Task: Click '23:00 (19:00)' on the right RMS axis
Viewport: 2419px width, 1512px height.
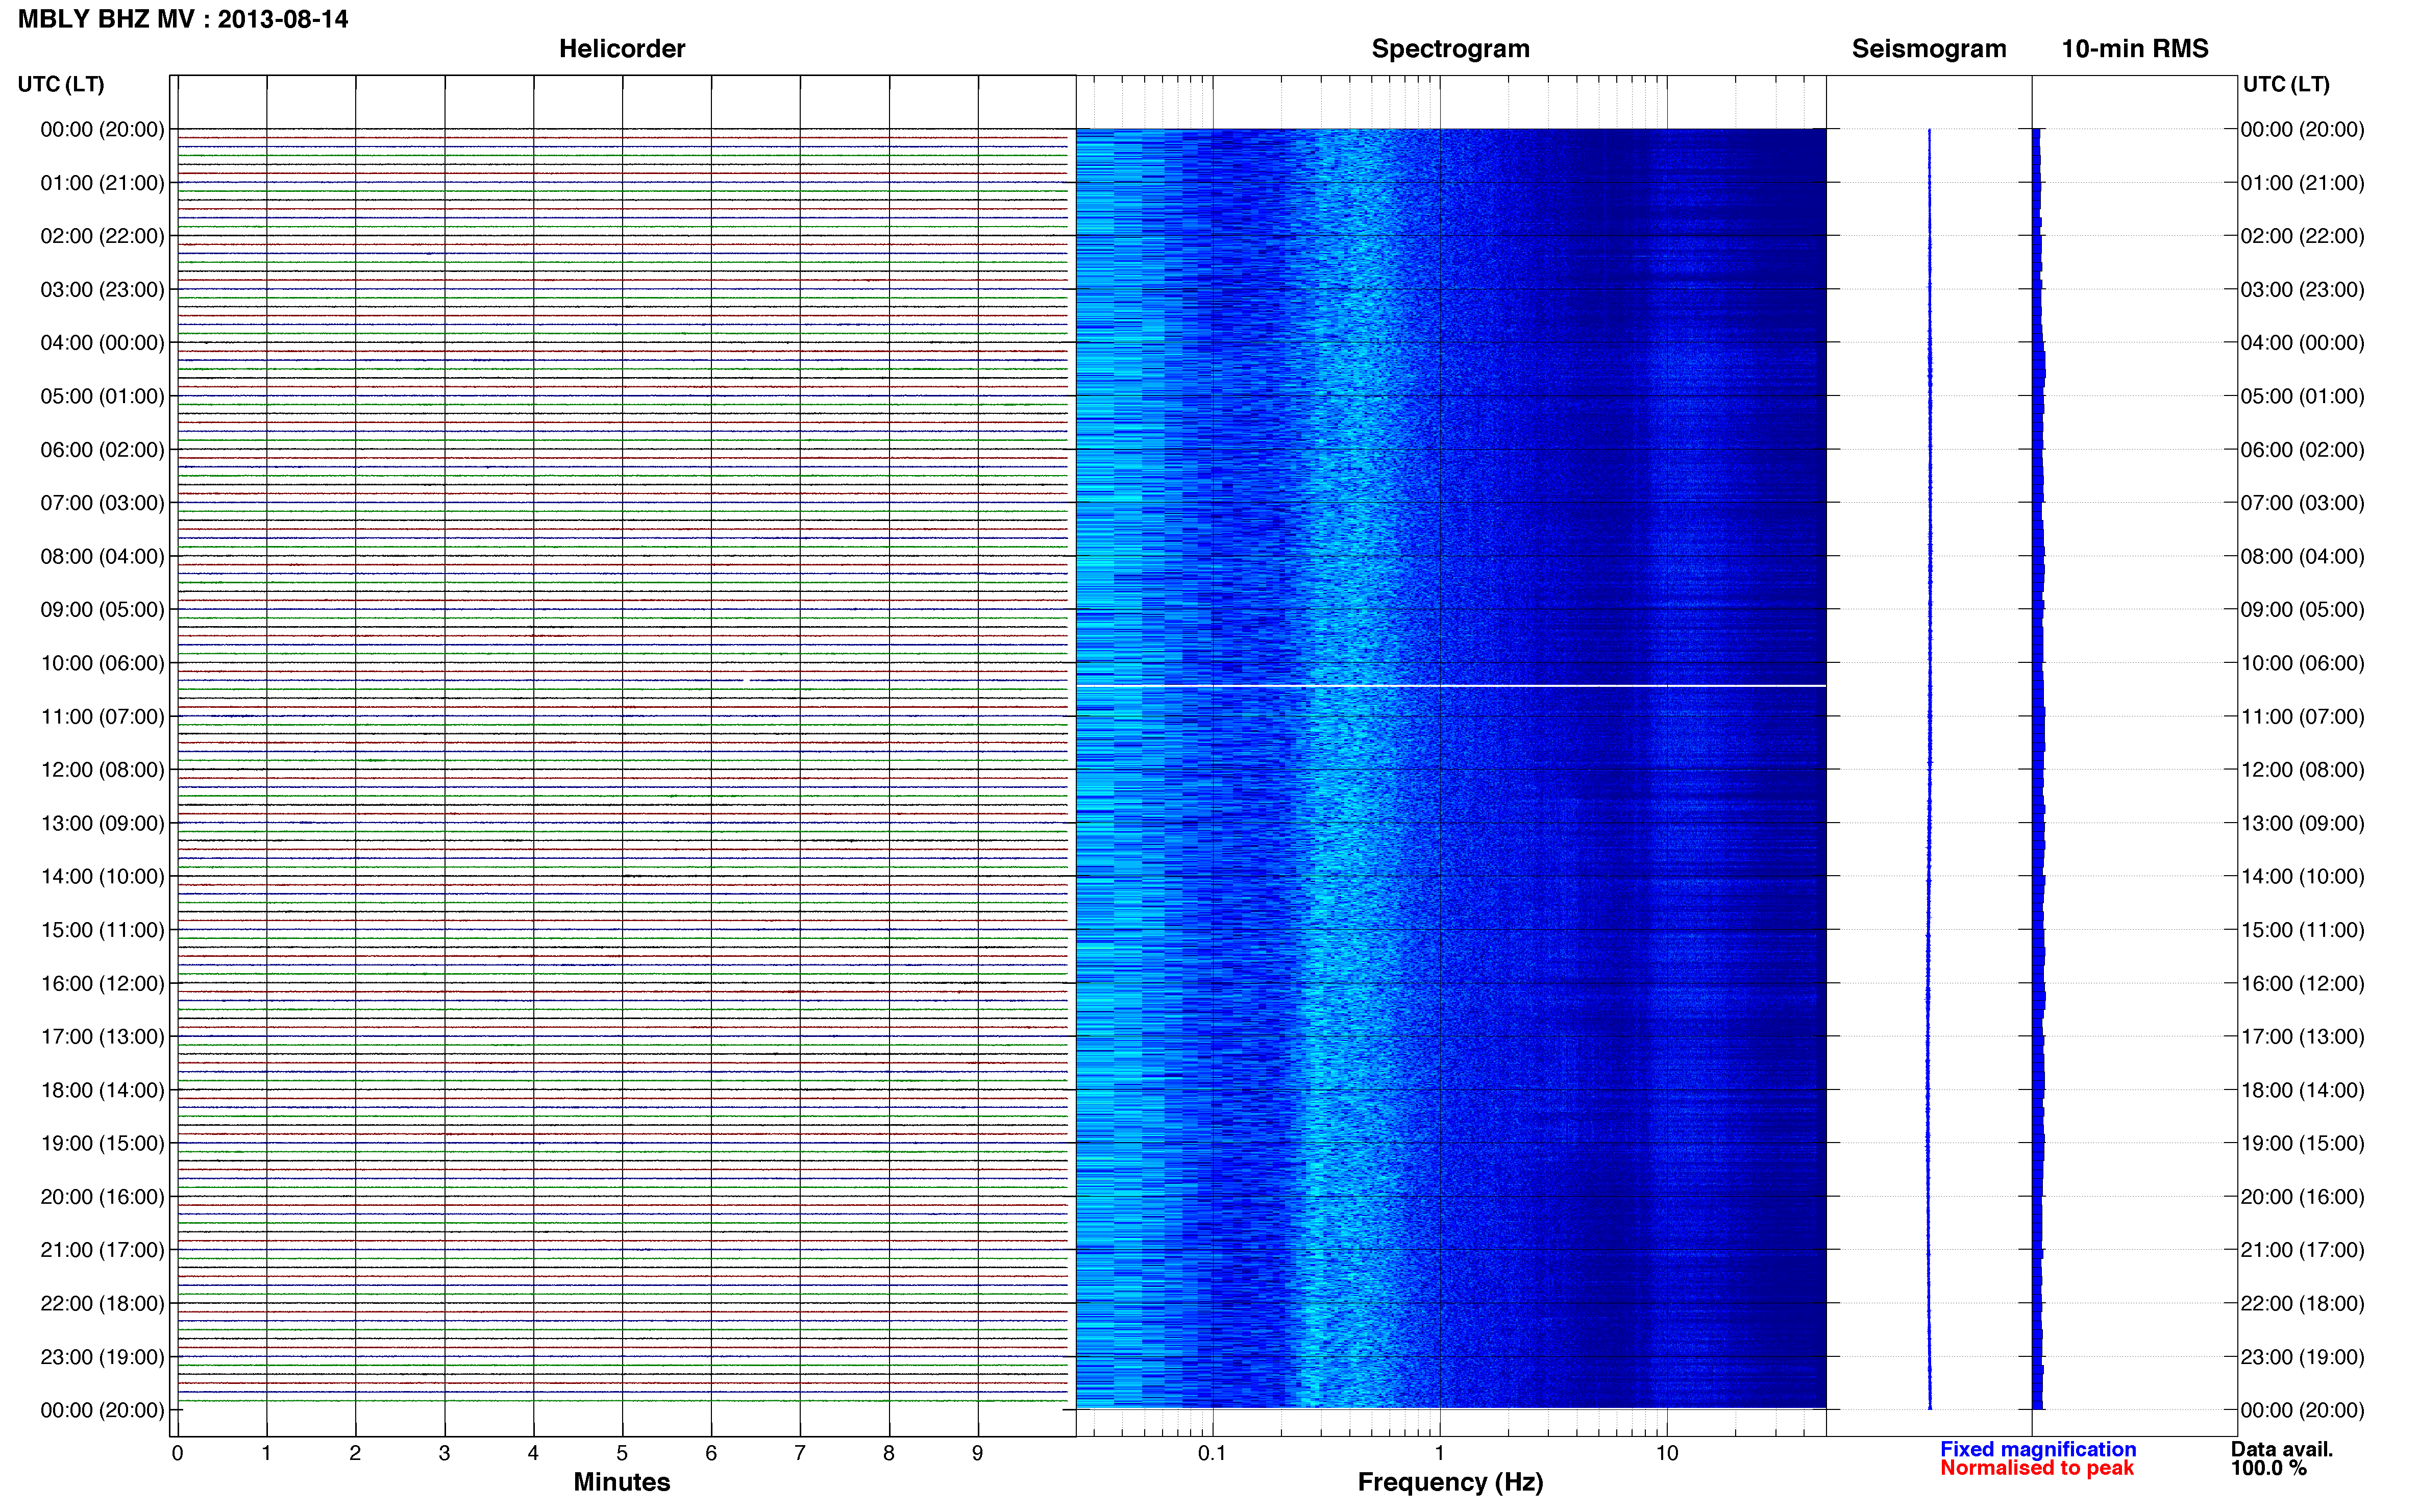Action: [x=2303, y=1357]
